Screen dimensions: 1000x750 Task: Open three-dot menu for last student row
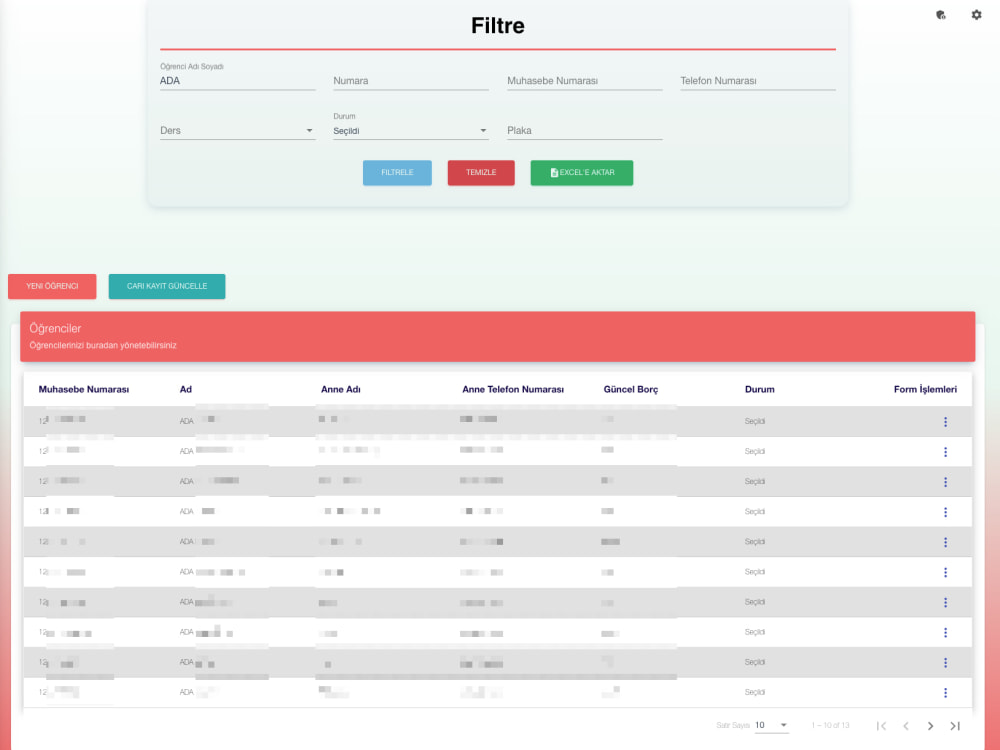point(945,693)
